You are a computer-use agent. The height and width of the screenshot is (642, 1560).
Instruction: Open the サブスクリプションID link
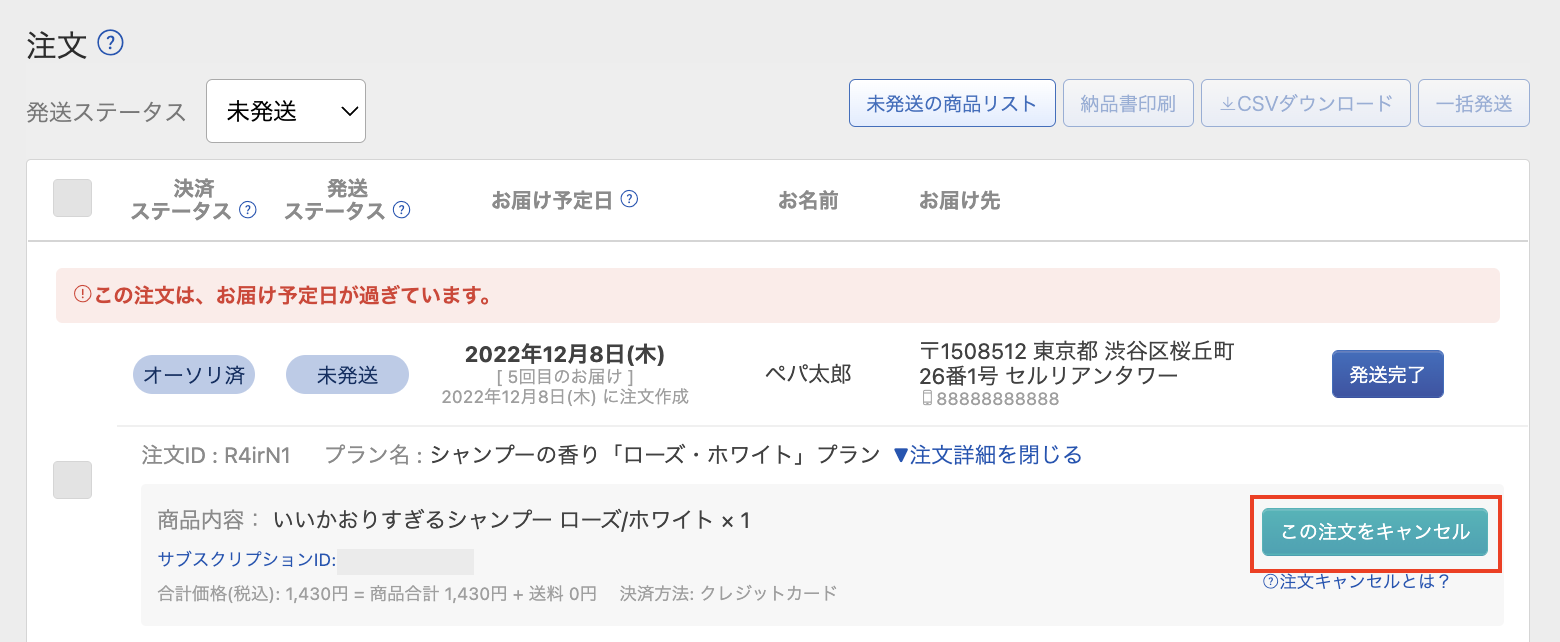pyautogui.click(x=247, y=560)
